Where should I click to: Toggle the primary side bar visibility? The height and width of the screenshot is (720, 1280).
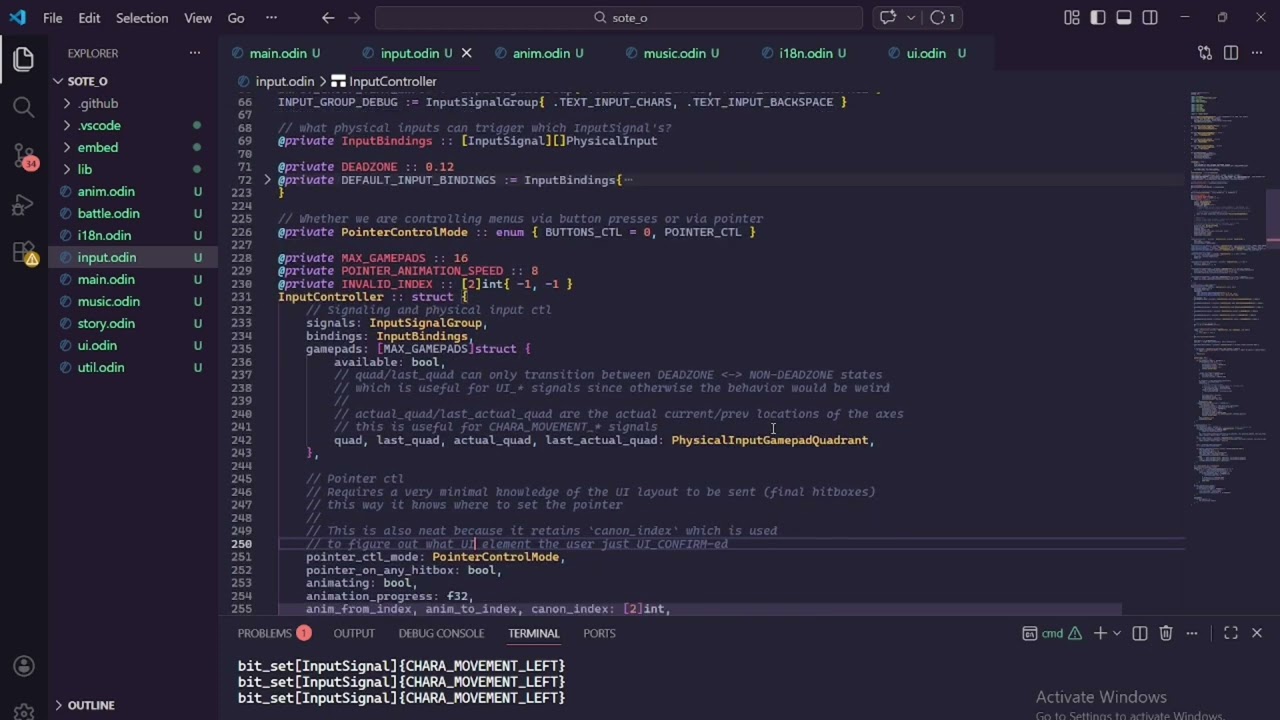(1098, 17)
